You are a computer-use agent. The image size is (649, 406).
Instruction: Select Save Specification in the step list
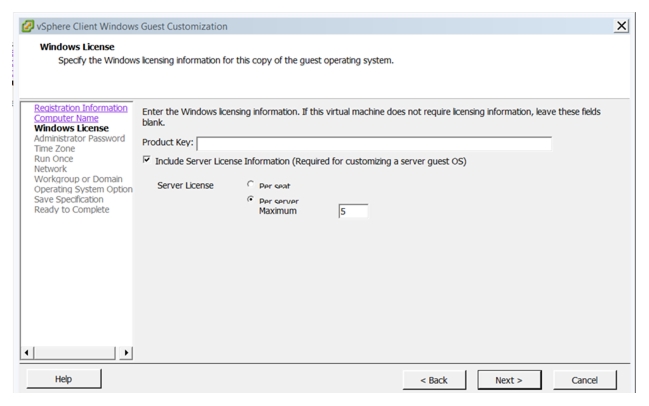click(x=69, y=199)
